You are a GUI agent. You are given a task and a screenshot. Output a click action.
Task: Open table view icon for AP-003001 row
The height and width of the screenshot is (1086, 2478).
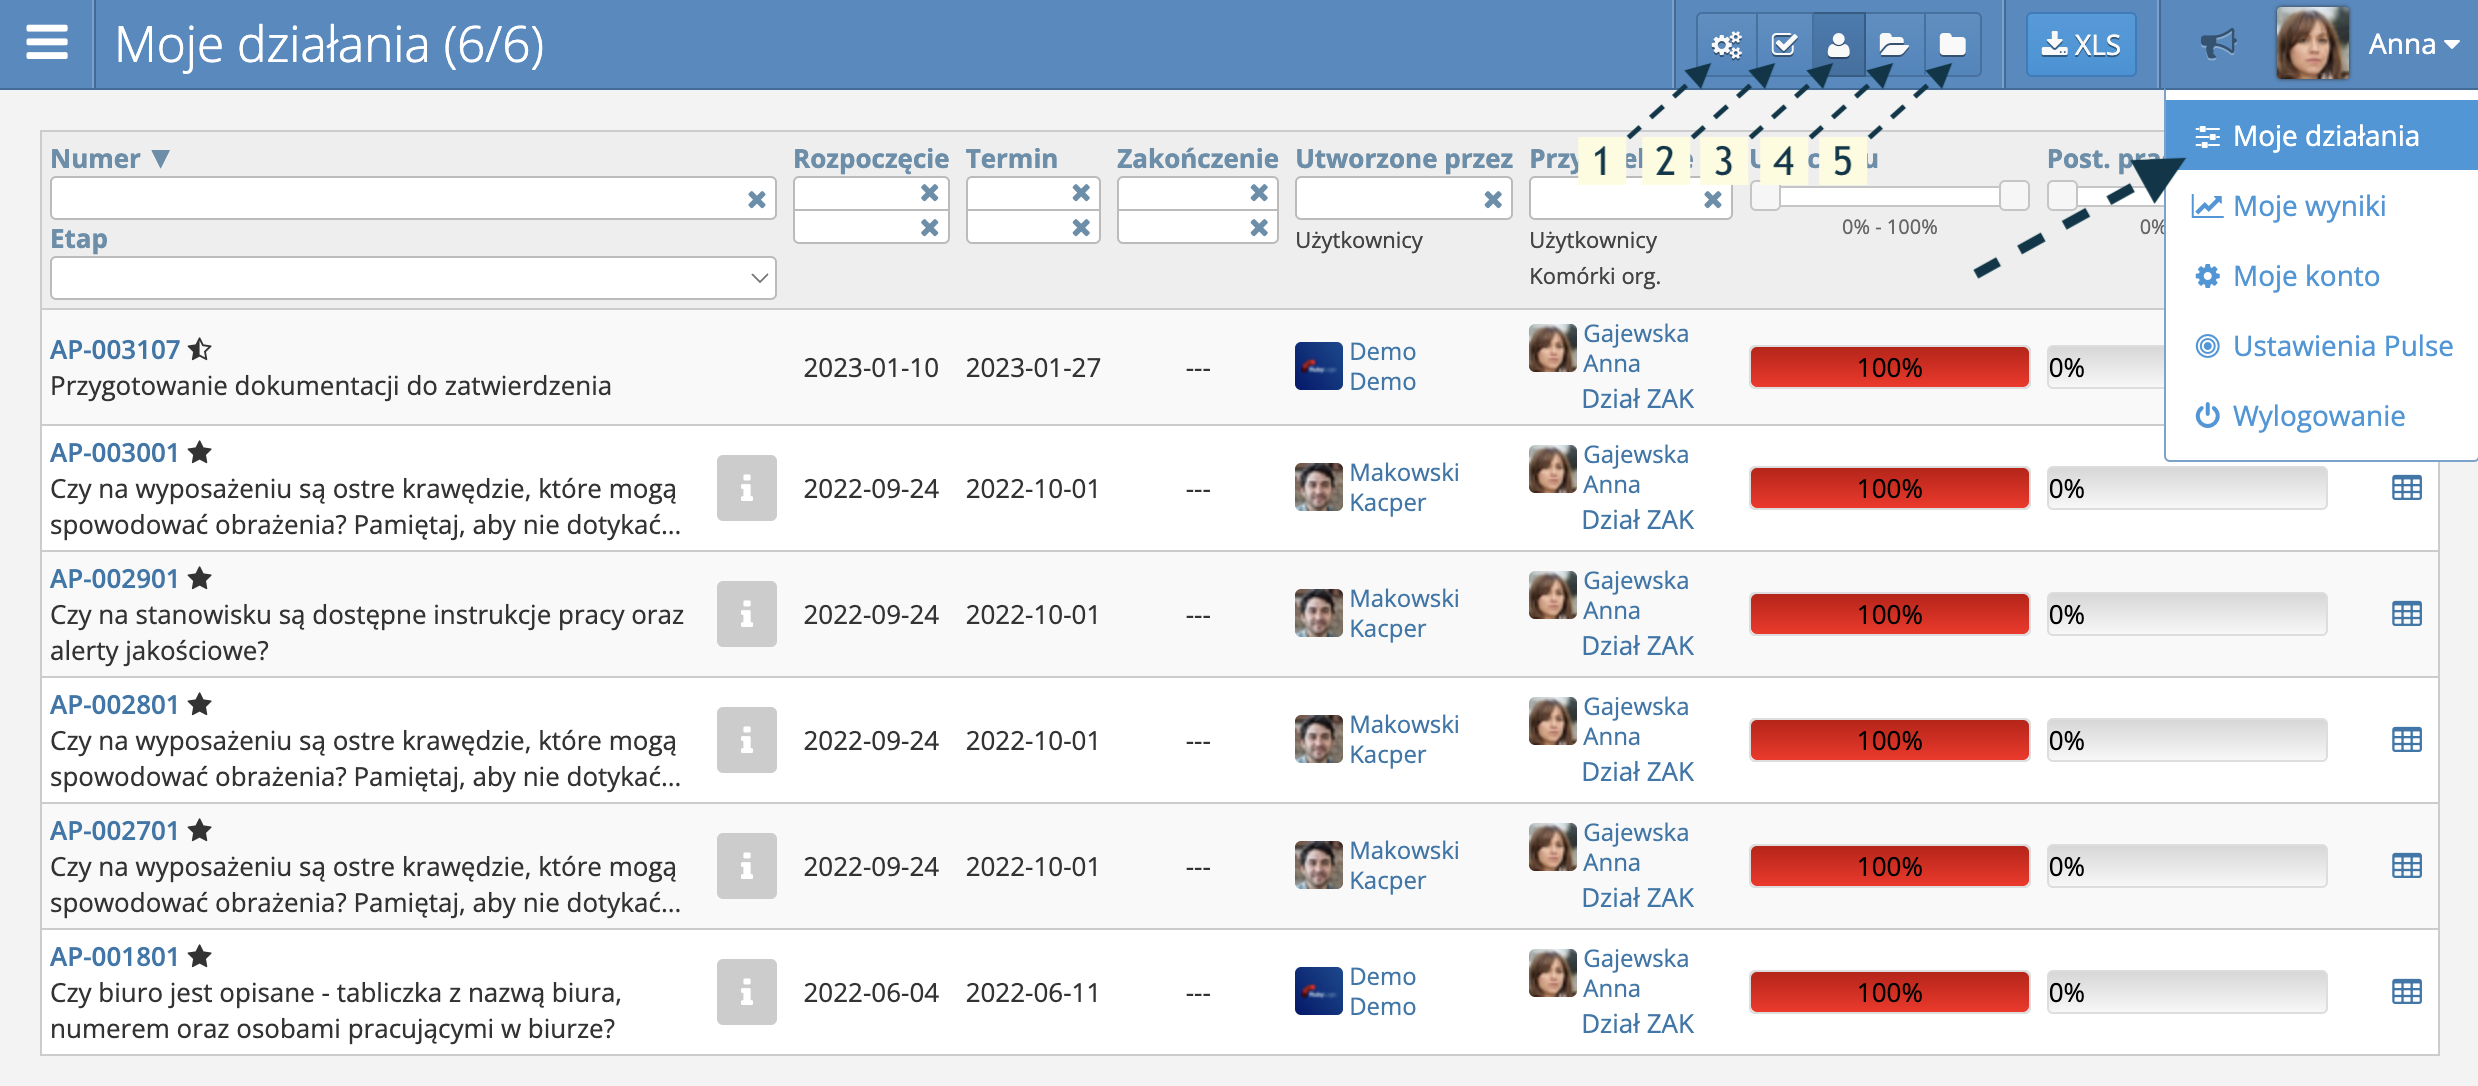point(2406,488)
